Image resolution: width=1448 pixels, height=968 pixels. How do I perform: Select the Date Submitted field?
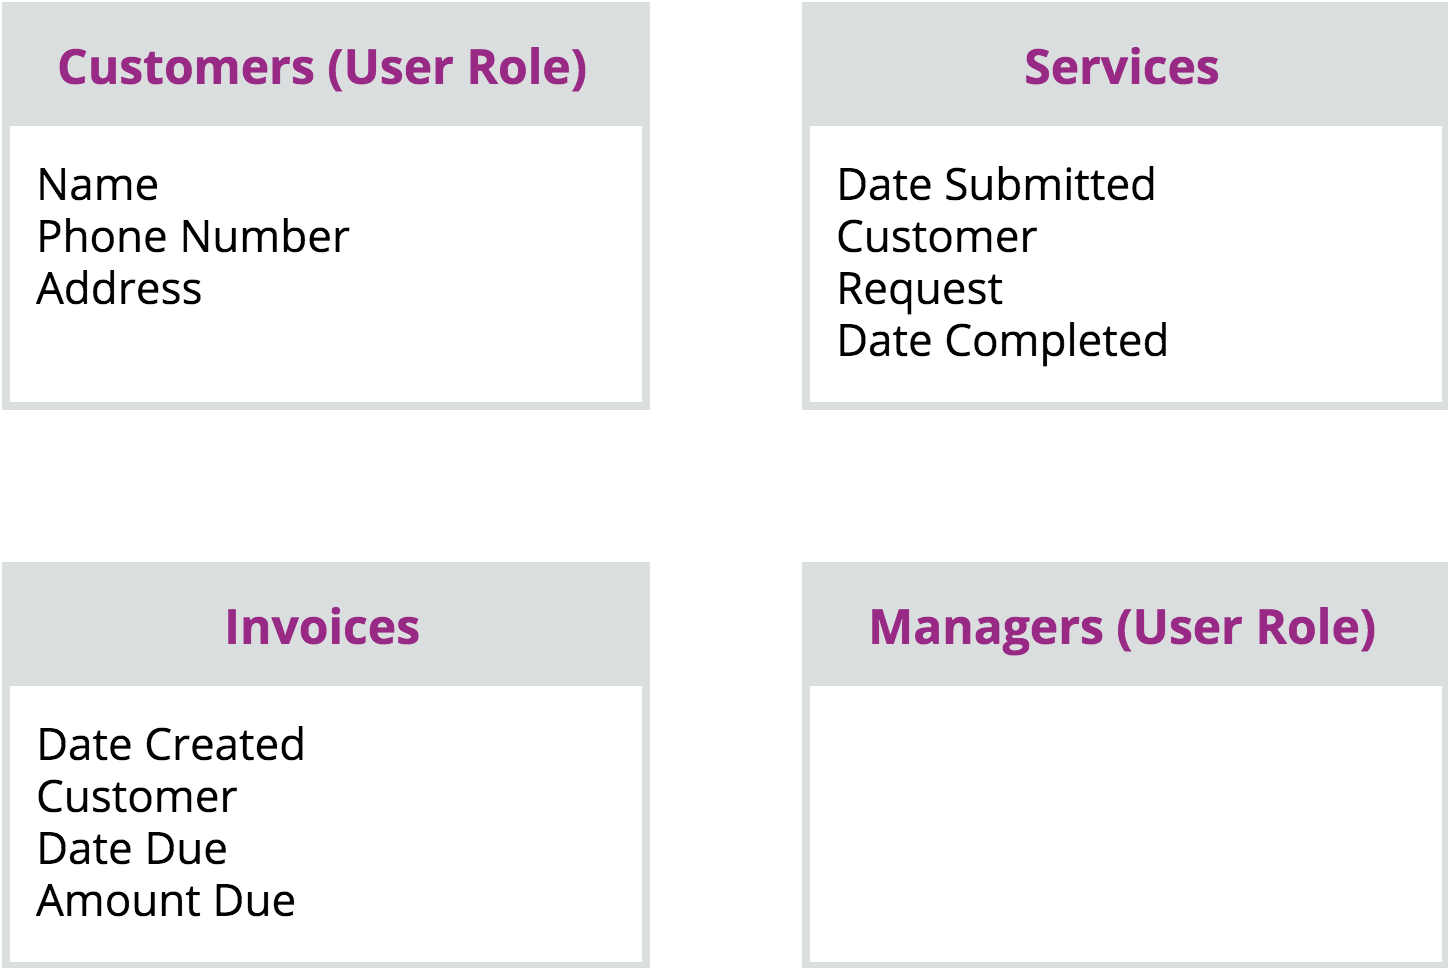[x=996, y=185]
